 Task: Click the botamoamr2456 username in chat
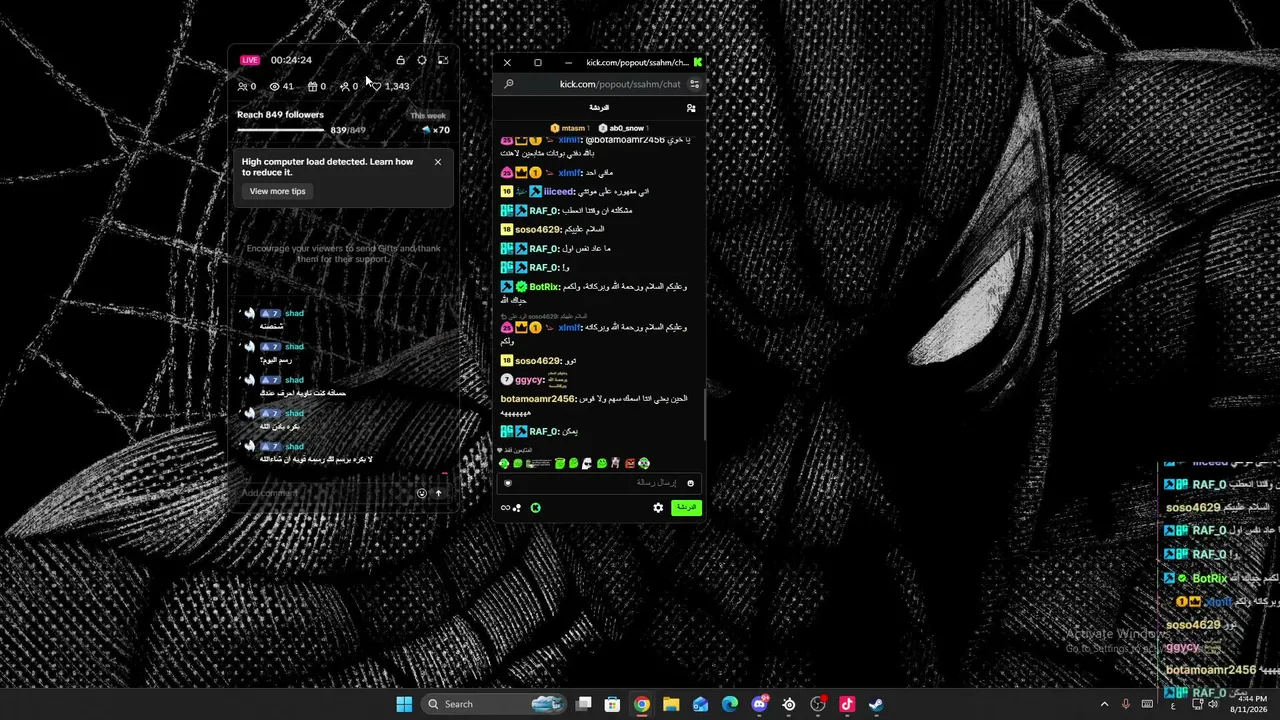(x=538, y=399)
